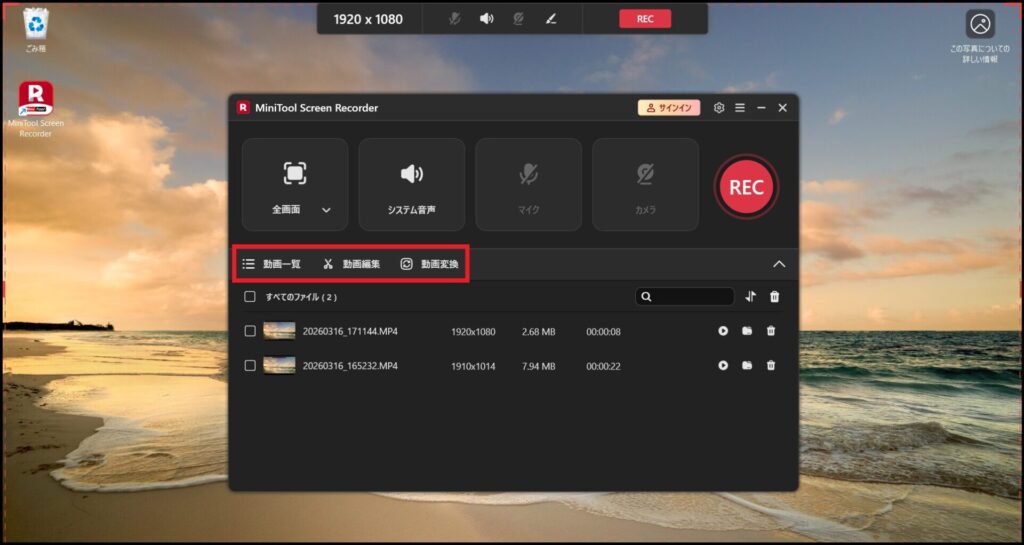
Task: Tick checkbox for 20260316_165232.MP4
Action: [250, 366]
